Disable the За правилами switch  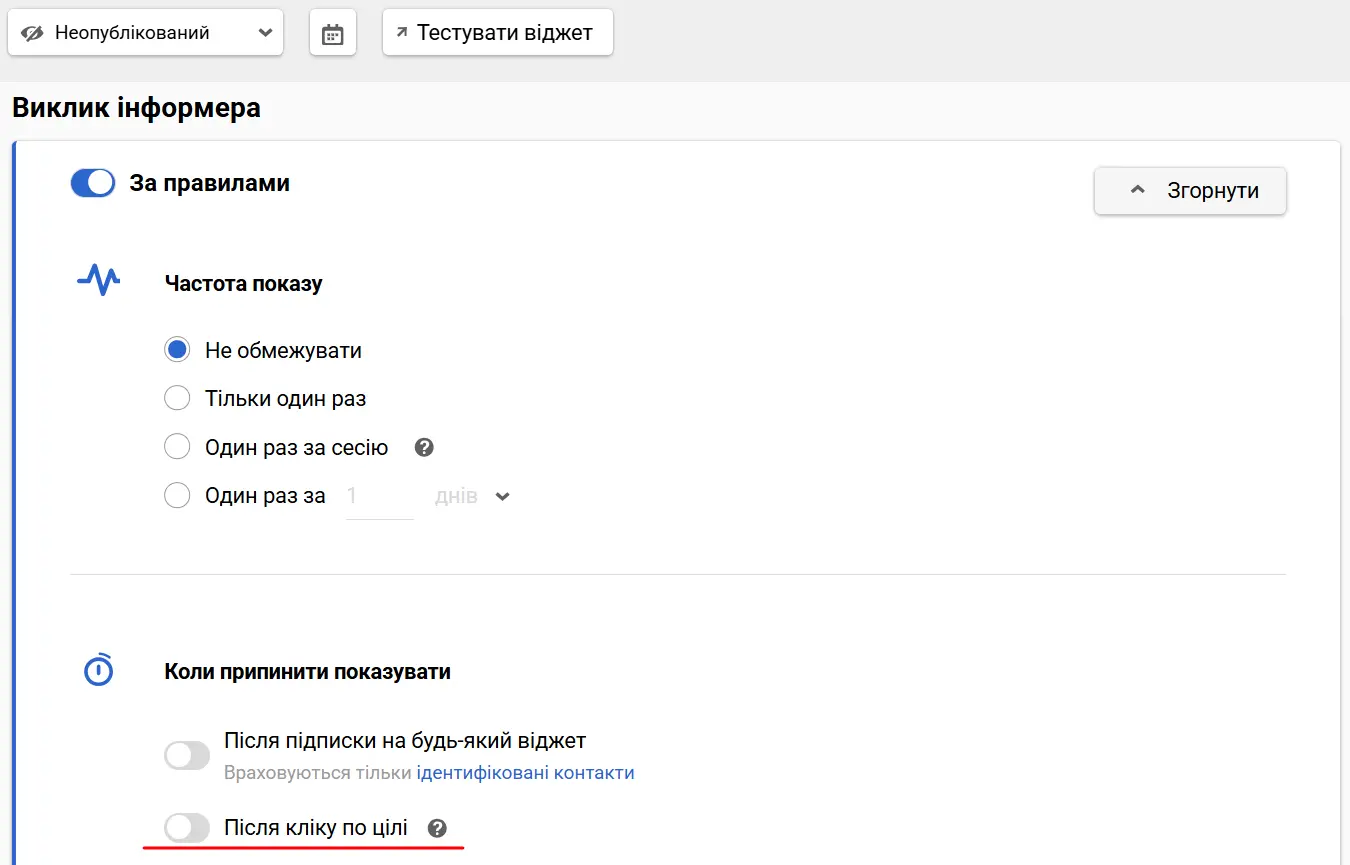[92, 182]
